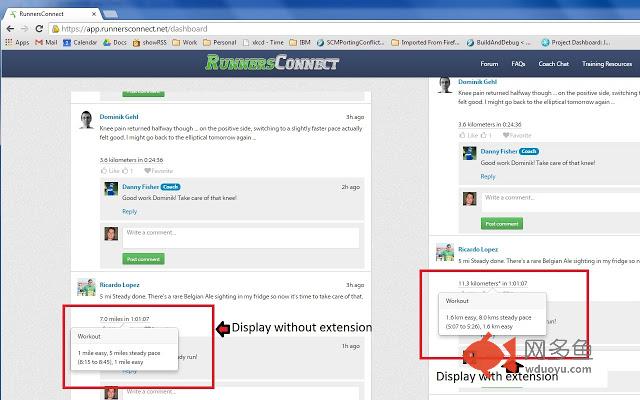Open the BuildAndDebug bookmark
The image size is (640, 400).
tap(499, 42)
